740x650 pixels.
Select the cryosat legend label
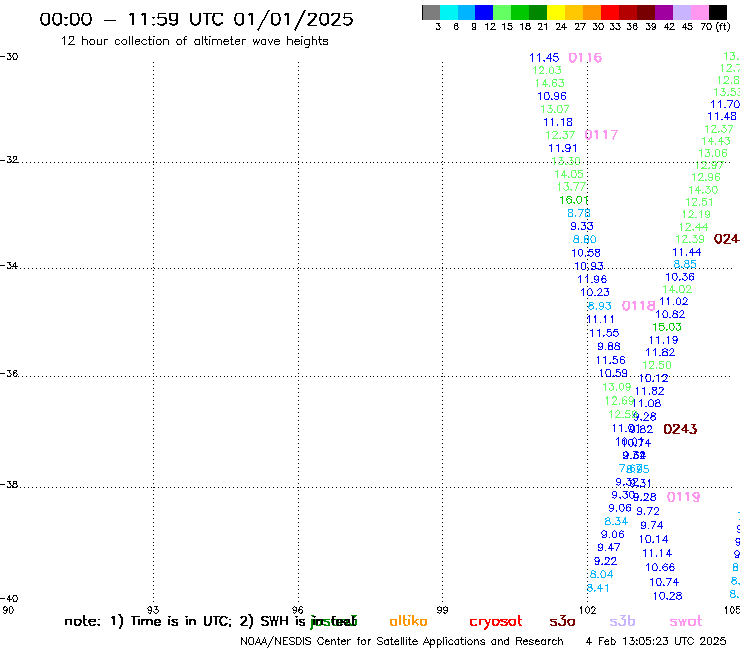(x=496, y=622)
